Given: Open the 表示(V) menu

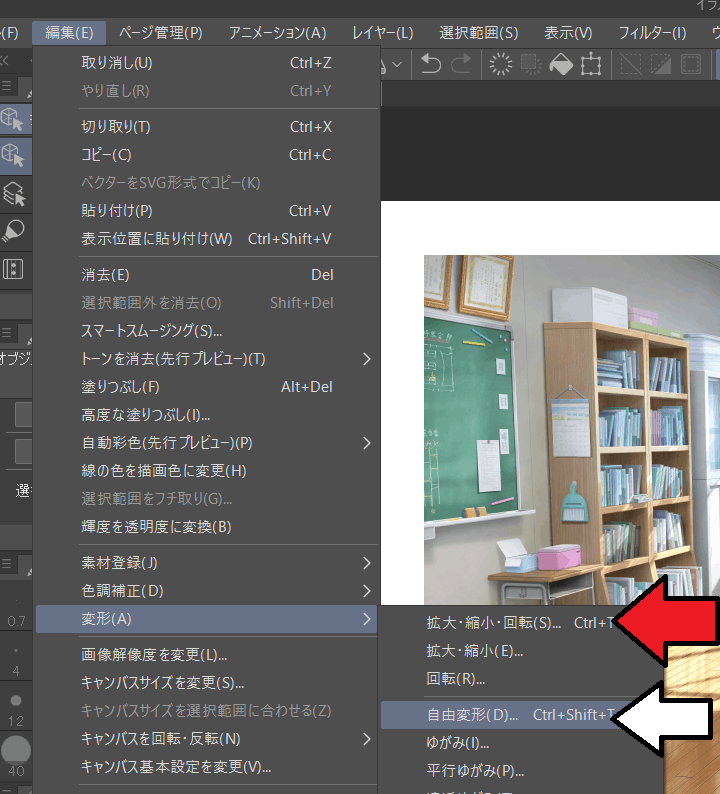Looking at the screenshot, I should [568, 33].
